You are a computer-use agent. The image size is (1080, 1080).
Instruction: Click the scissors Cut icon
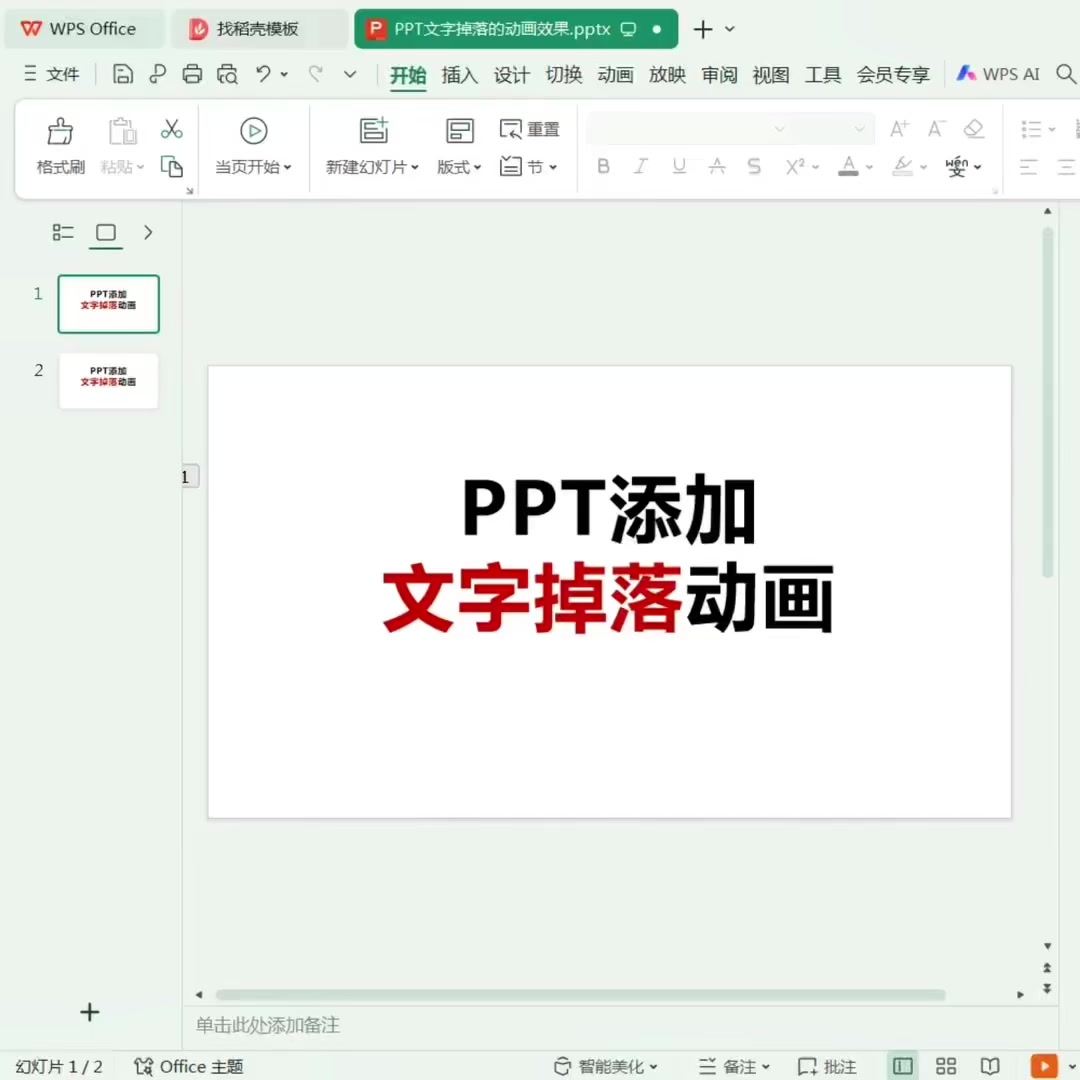[x=171, y=128]
